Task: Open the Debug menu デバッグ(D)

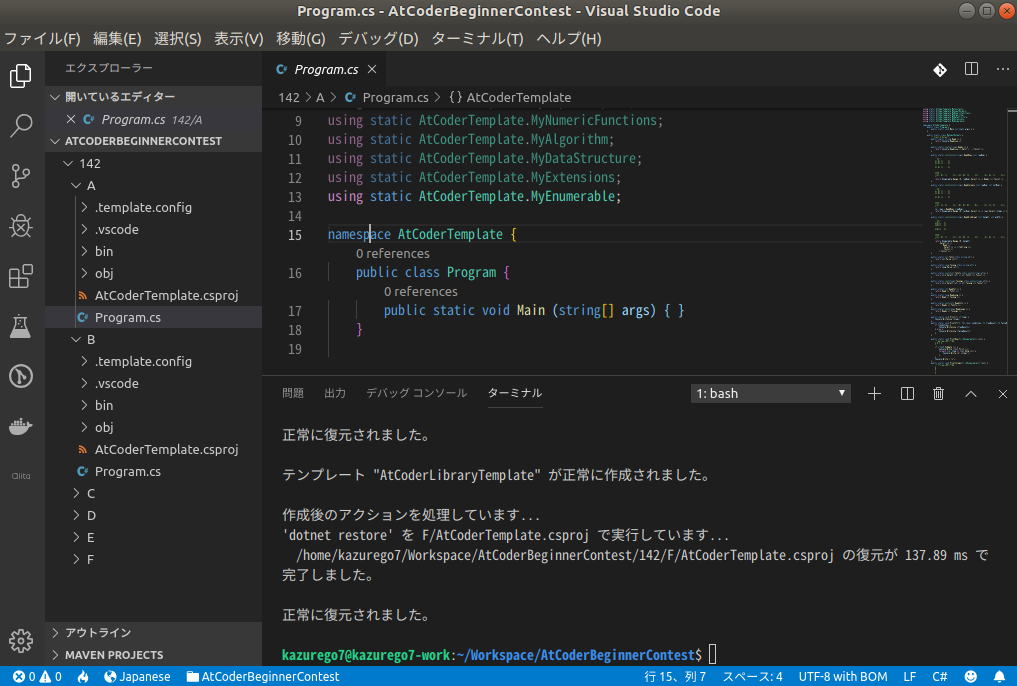Action: tap(378, 39)
